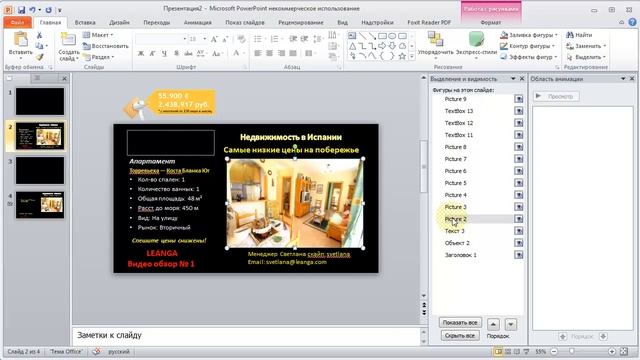The height and width of the screenshot is (360, 640).
Task: Toggle visibility of Заголовок 1
Action: [x=518, y=255]
